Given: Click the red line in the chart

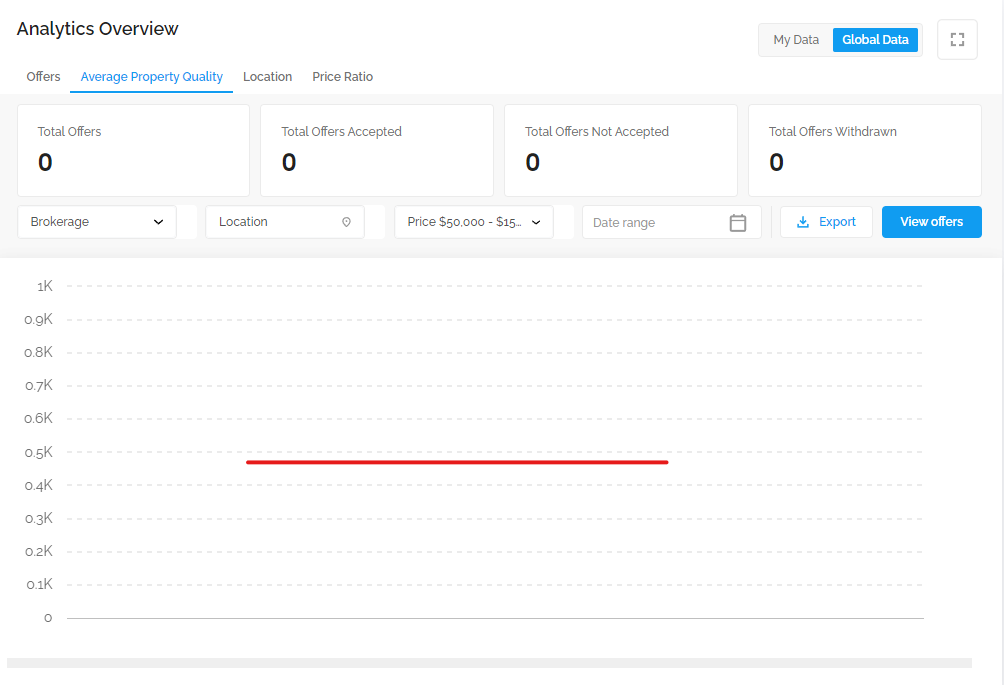Looking at the screenshot, I should 457,462.
